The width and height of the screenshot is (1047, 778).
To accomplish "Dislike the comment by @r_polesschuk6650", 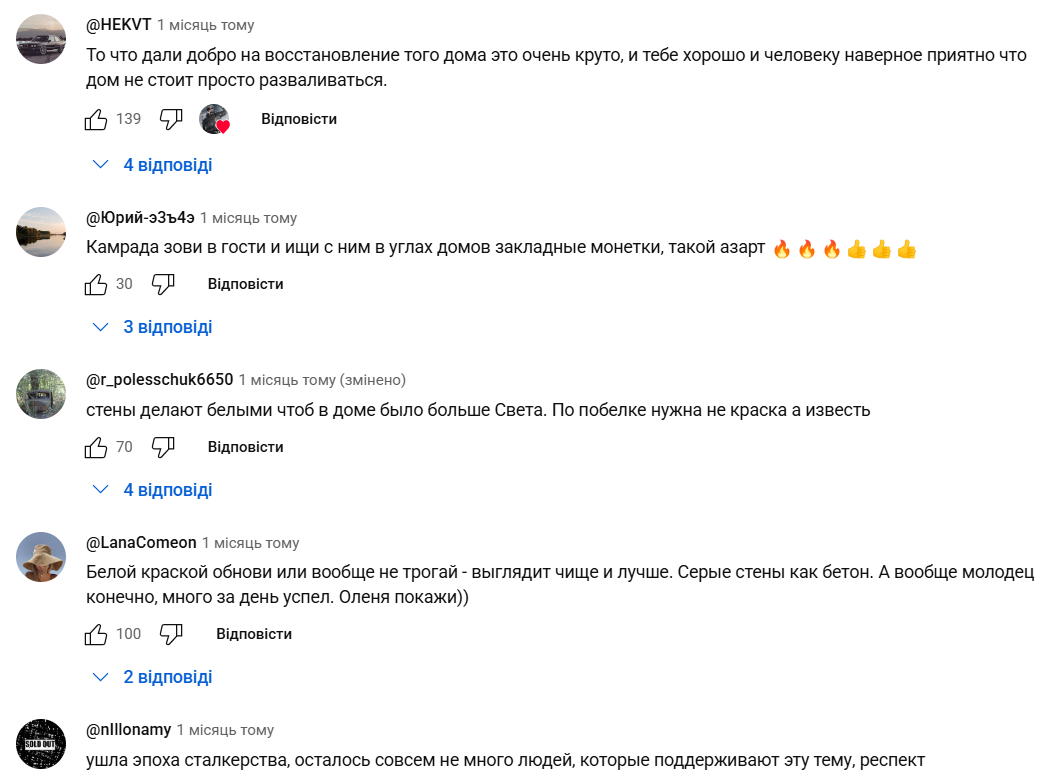I will coord(163,447).
